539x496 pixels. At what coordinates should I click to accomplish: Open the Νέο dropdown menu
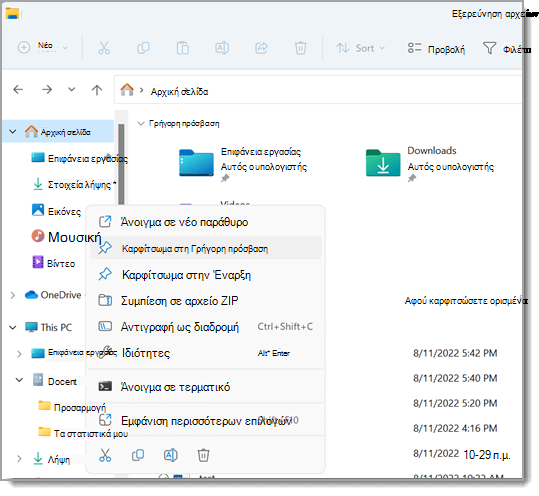[x=43, y=47]
